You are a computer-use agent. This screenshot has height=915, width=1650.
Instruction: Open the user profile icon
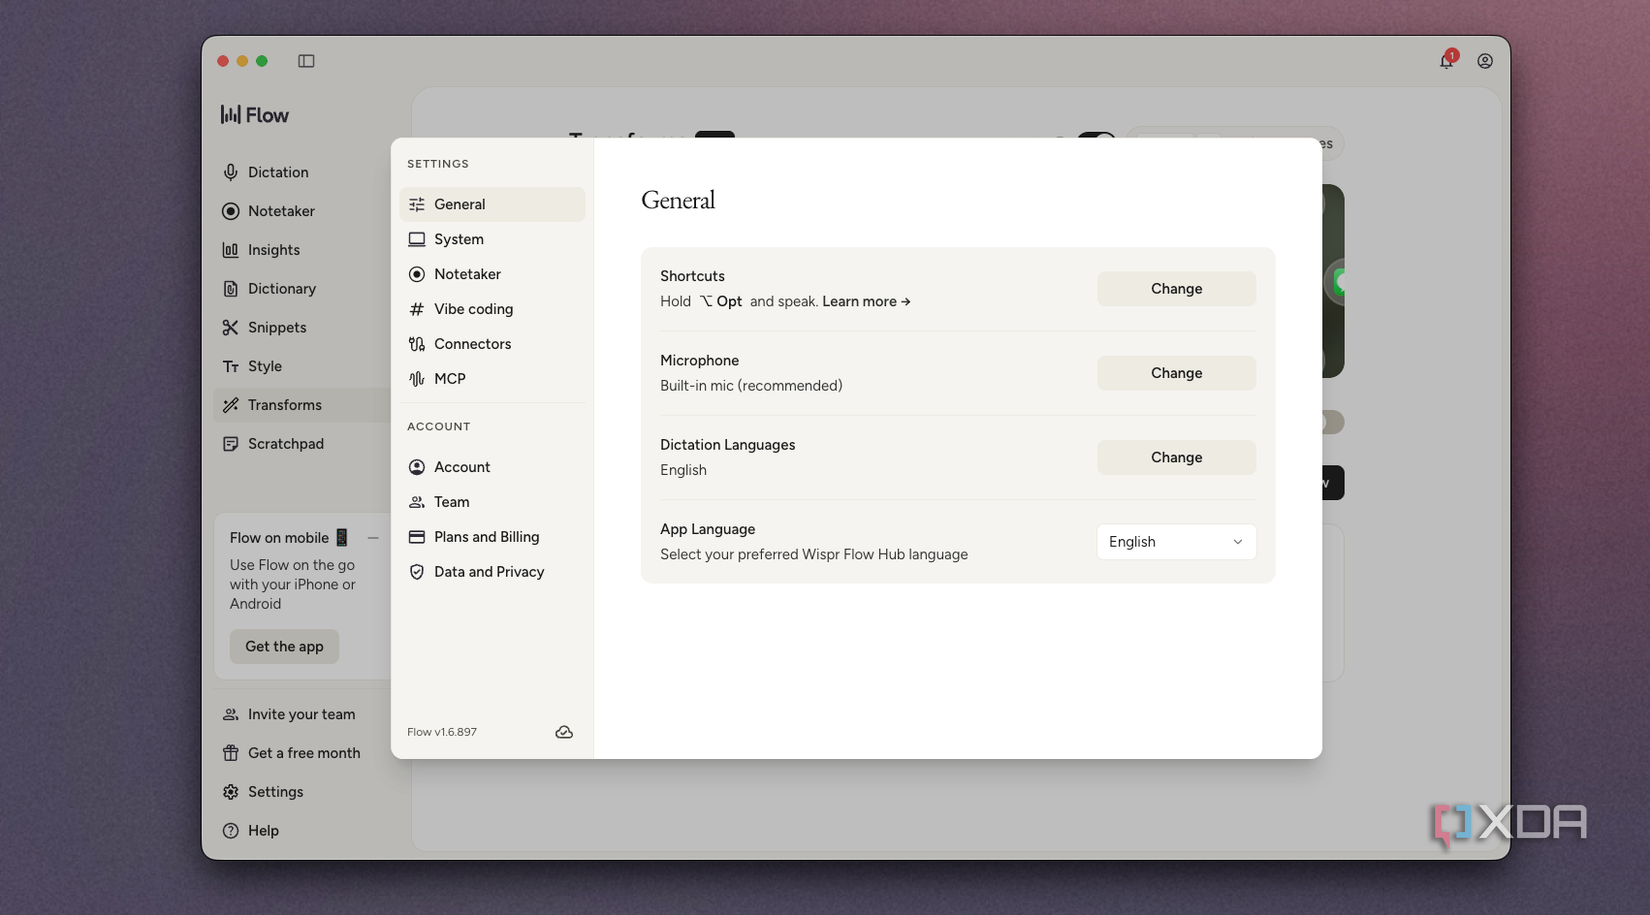pos(1485,61)
